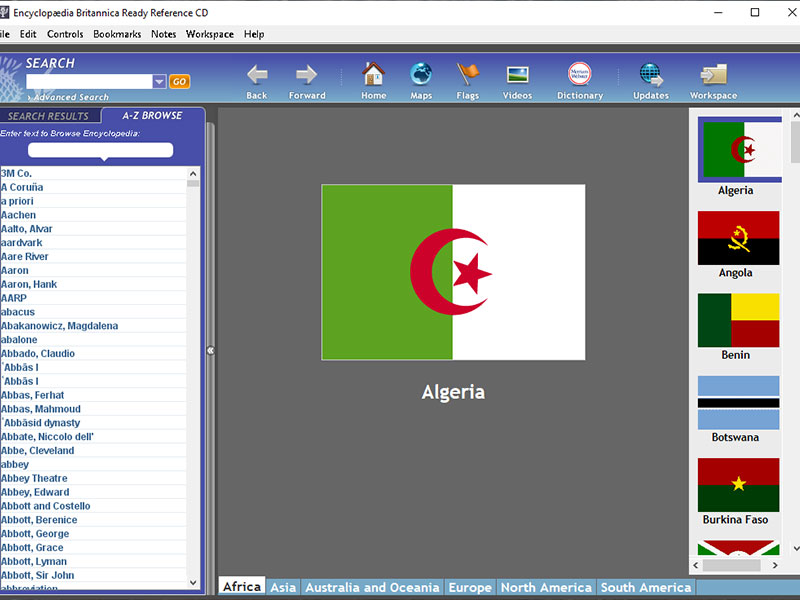Switch to the South America tab
Screen dimensions: 800x600
[x=645, y=587]
